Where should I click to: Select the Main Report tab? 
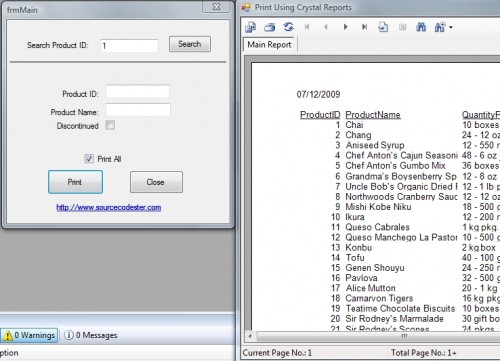click(x=269, y=44)
